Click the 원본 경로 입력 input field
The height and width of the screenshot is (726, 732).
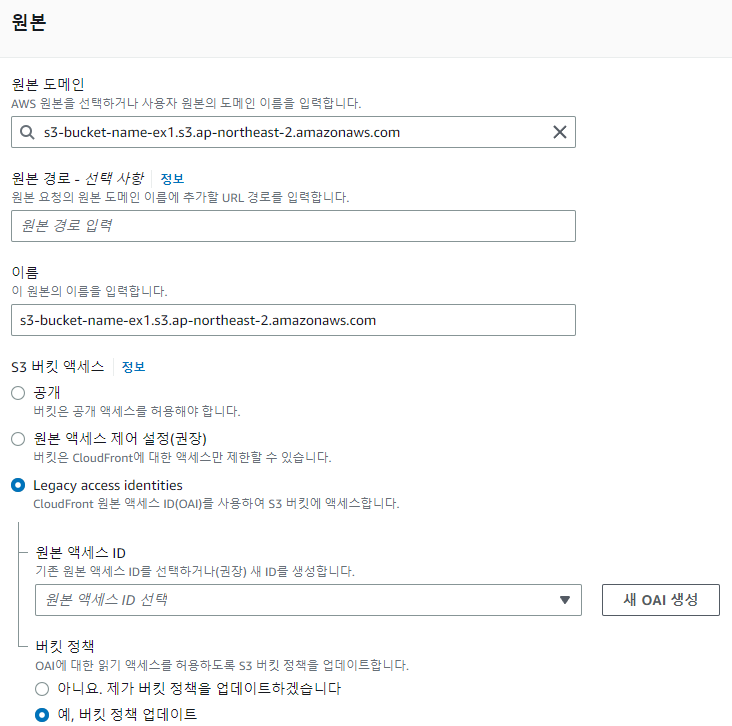(x=293, y=226)
